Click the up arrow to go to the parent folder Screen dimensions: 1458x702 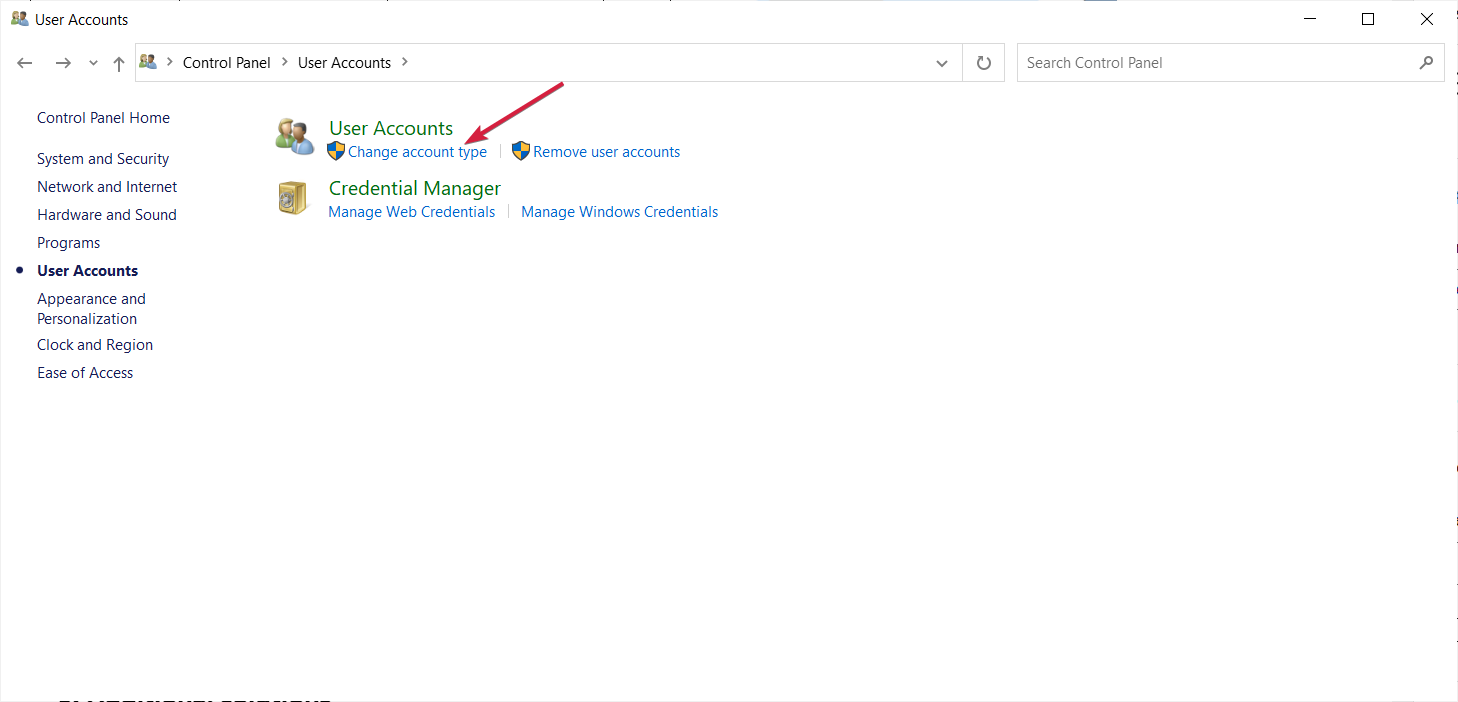tap(119, 64)
